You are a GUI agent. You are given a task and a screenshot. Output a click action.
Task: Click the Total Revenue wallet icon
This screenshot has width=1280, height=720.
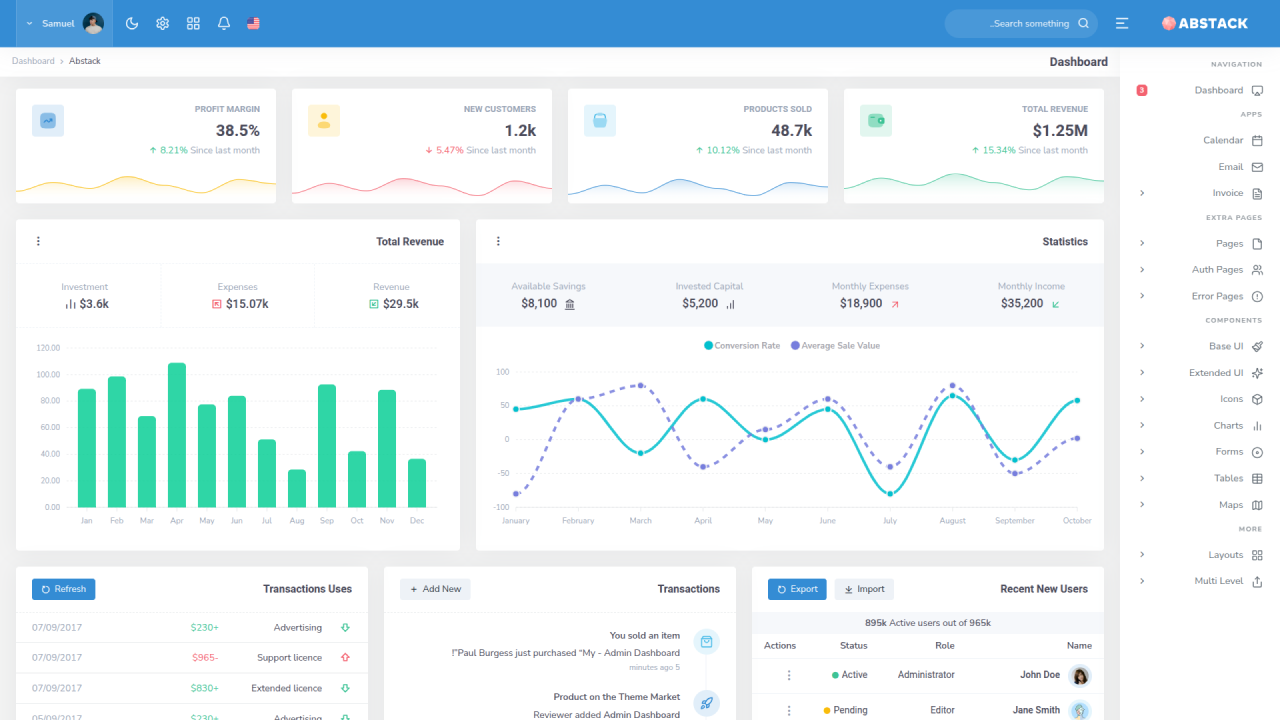[876, 121]
